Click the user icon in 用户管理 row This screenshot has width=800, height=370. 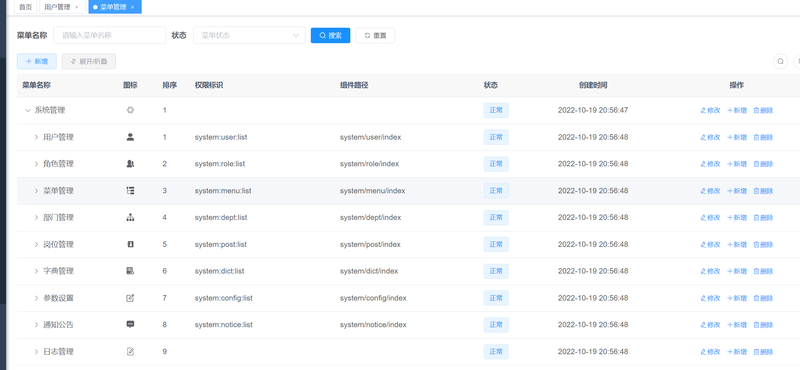click(130, 137)
